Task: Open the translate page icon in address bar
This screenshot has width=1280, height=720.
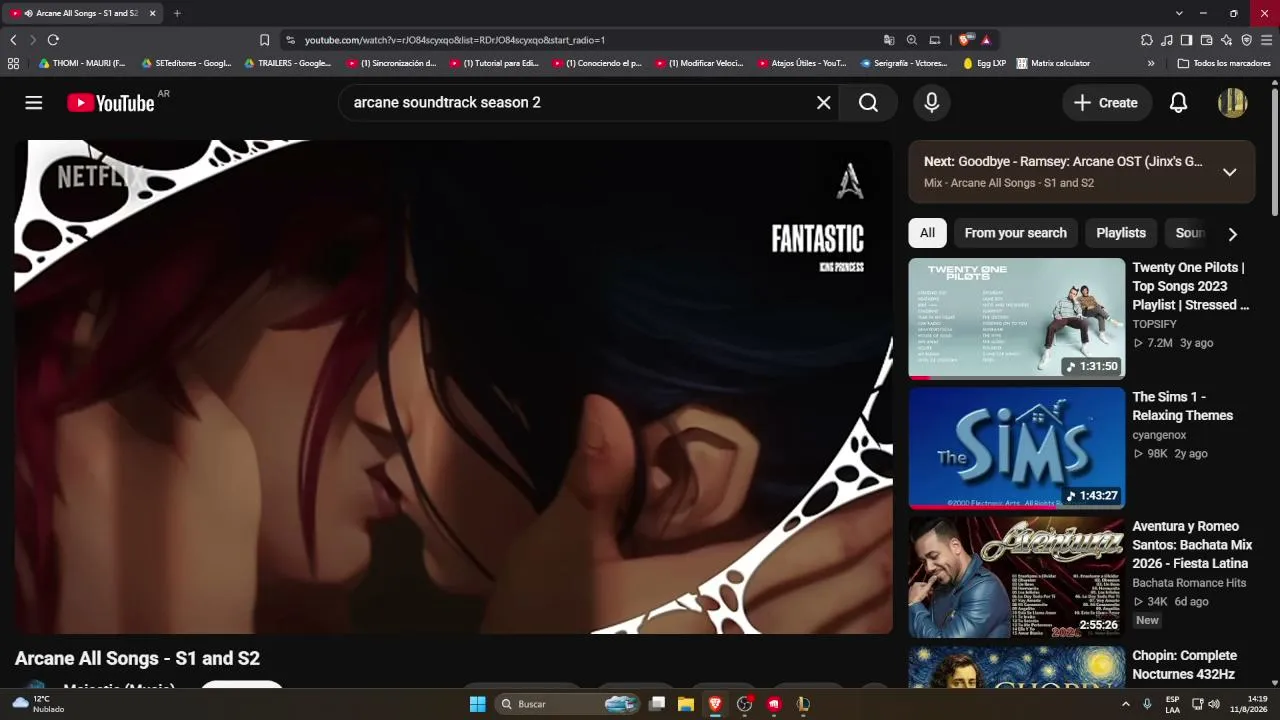Action: [889, 40]
